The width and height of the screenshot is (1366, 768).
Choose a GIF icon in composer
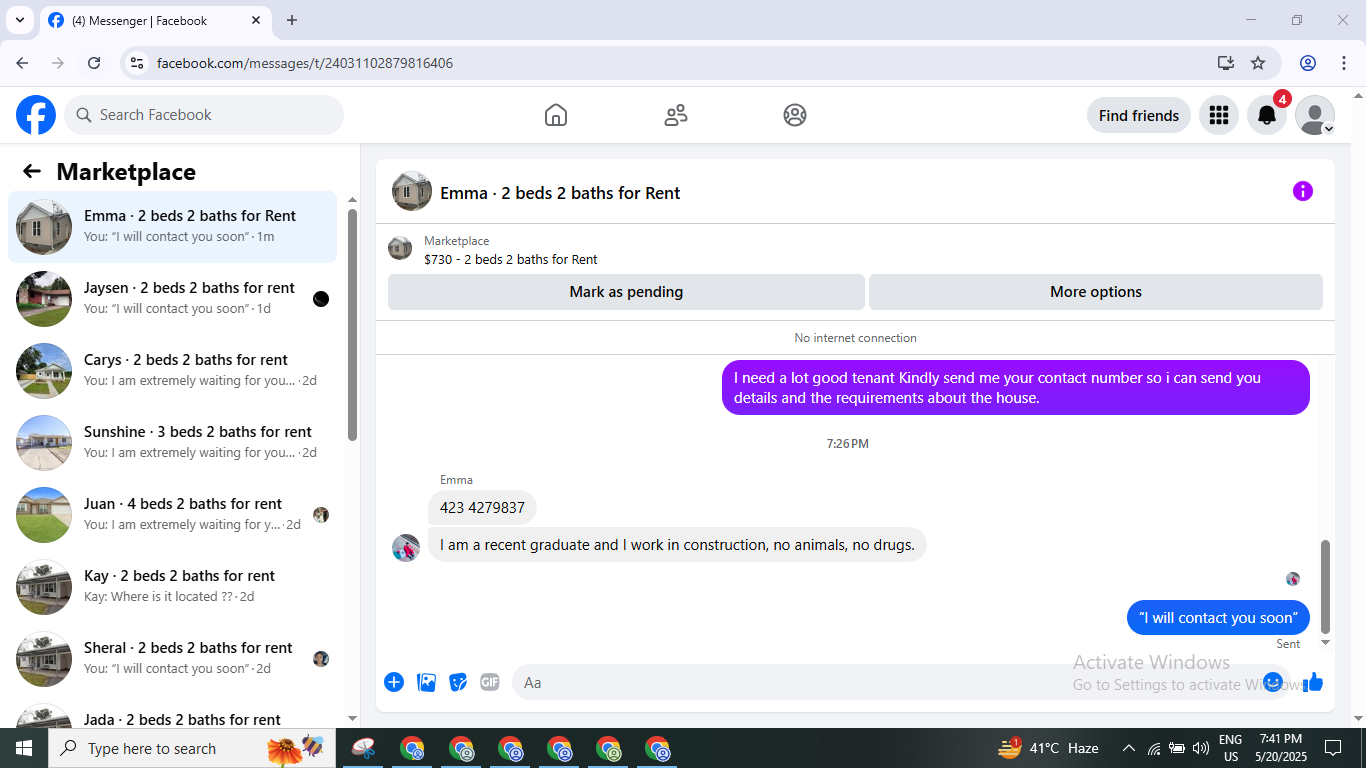[x=489, y=682]
